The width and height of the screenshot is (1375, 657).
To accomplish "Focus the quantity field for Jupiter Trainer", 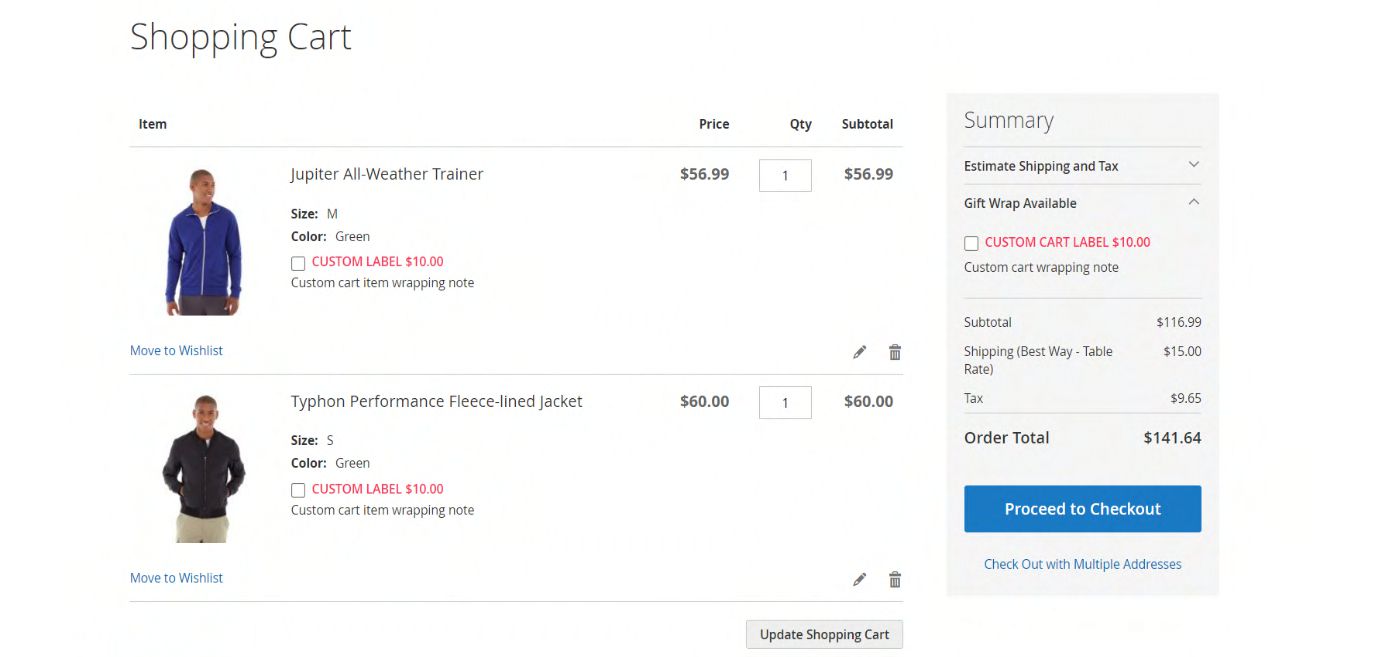I will [x=785, y=175].
